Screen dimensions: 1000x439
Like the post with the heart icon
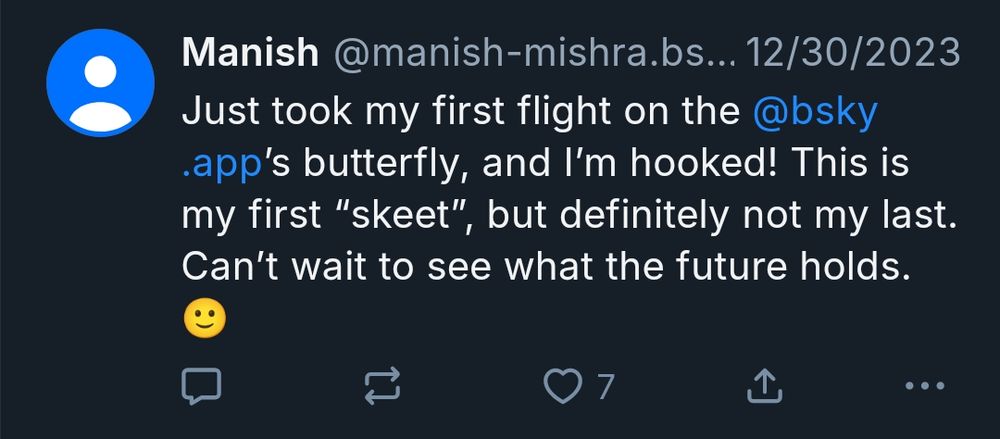(562, 386)
